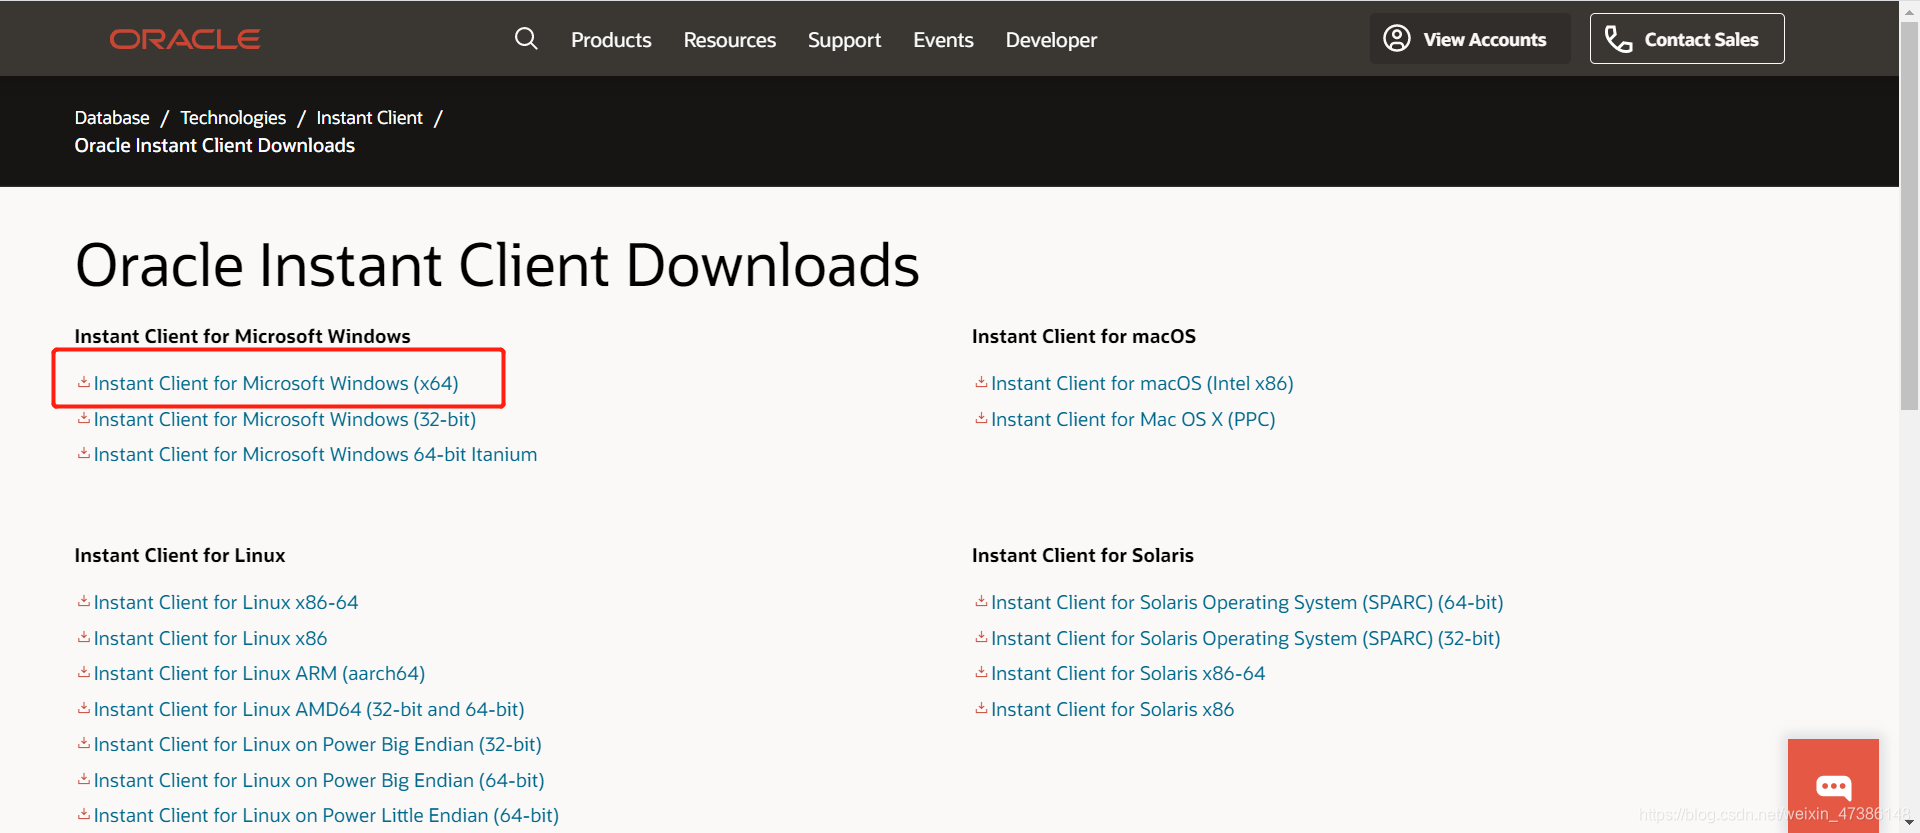Image resolution: width=1920 pixels, height=833 pixels.
Task: Click the vertical scrollbar thumb
Action: tap(1909, 215)
